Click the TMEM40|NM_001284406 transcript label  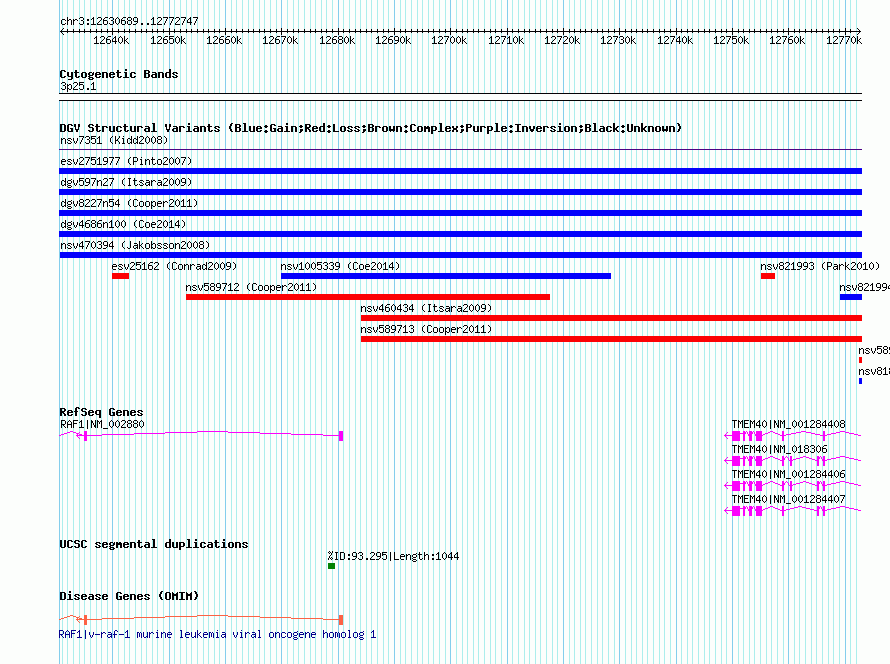(788, 474)
